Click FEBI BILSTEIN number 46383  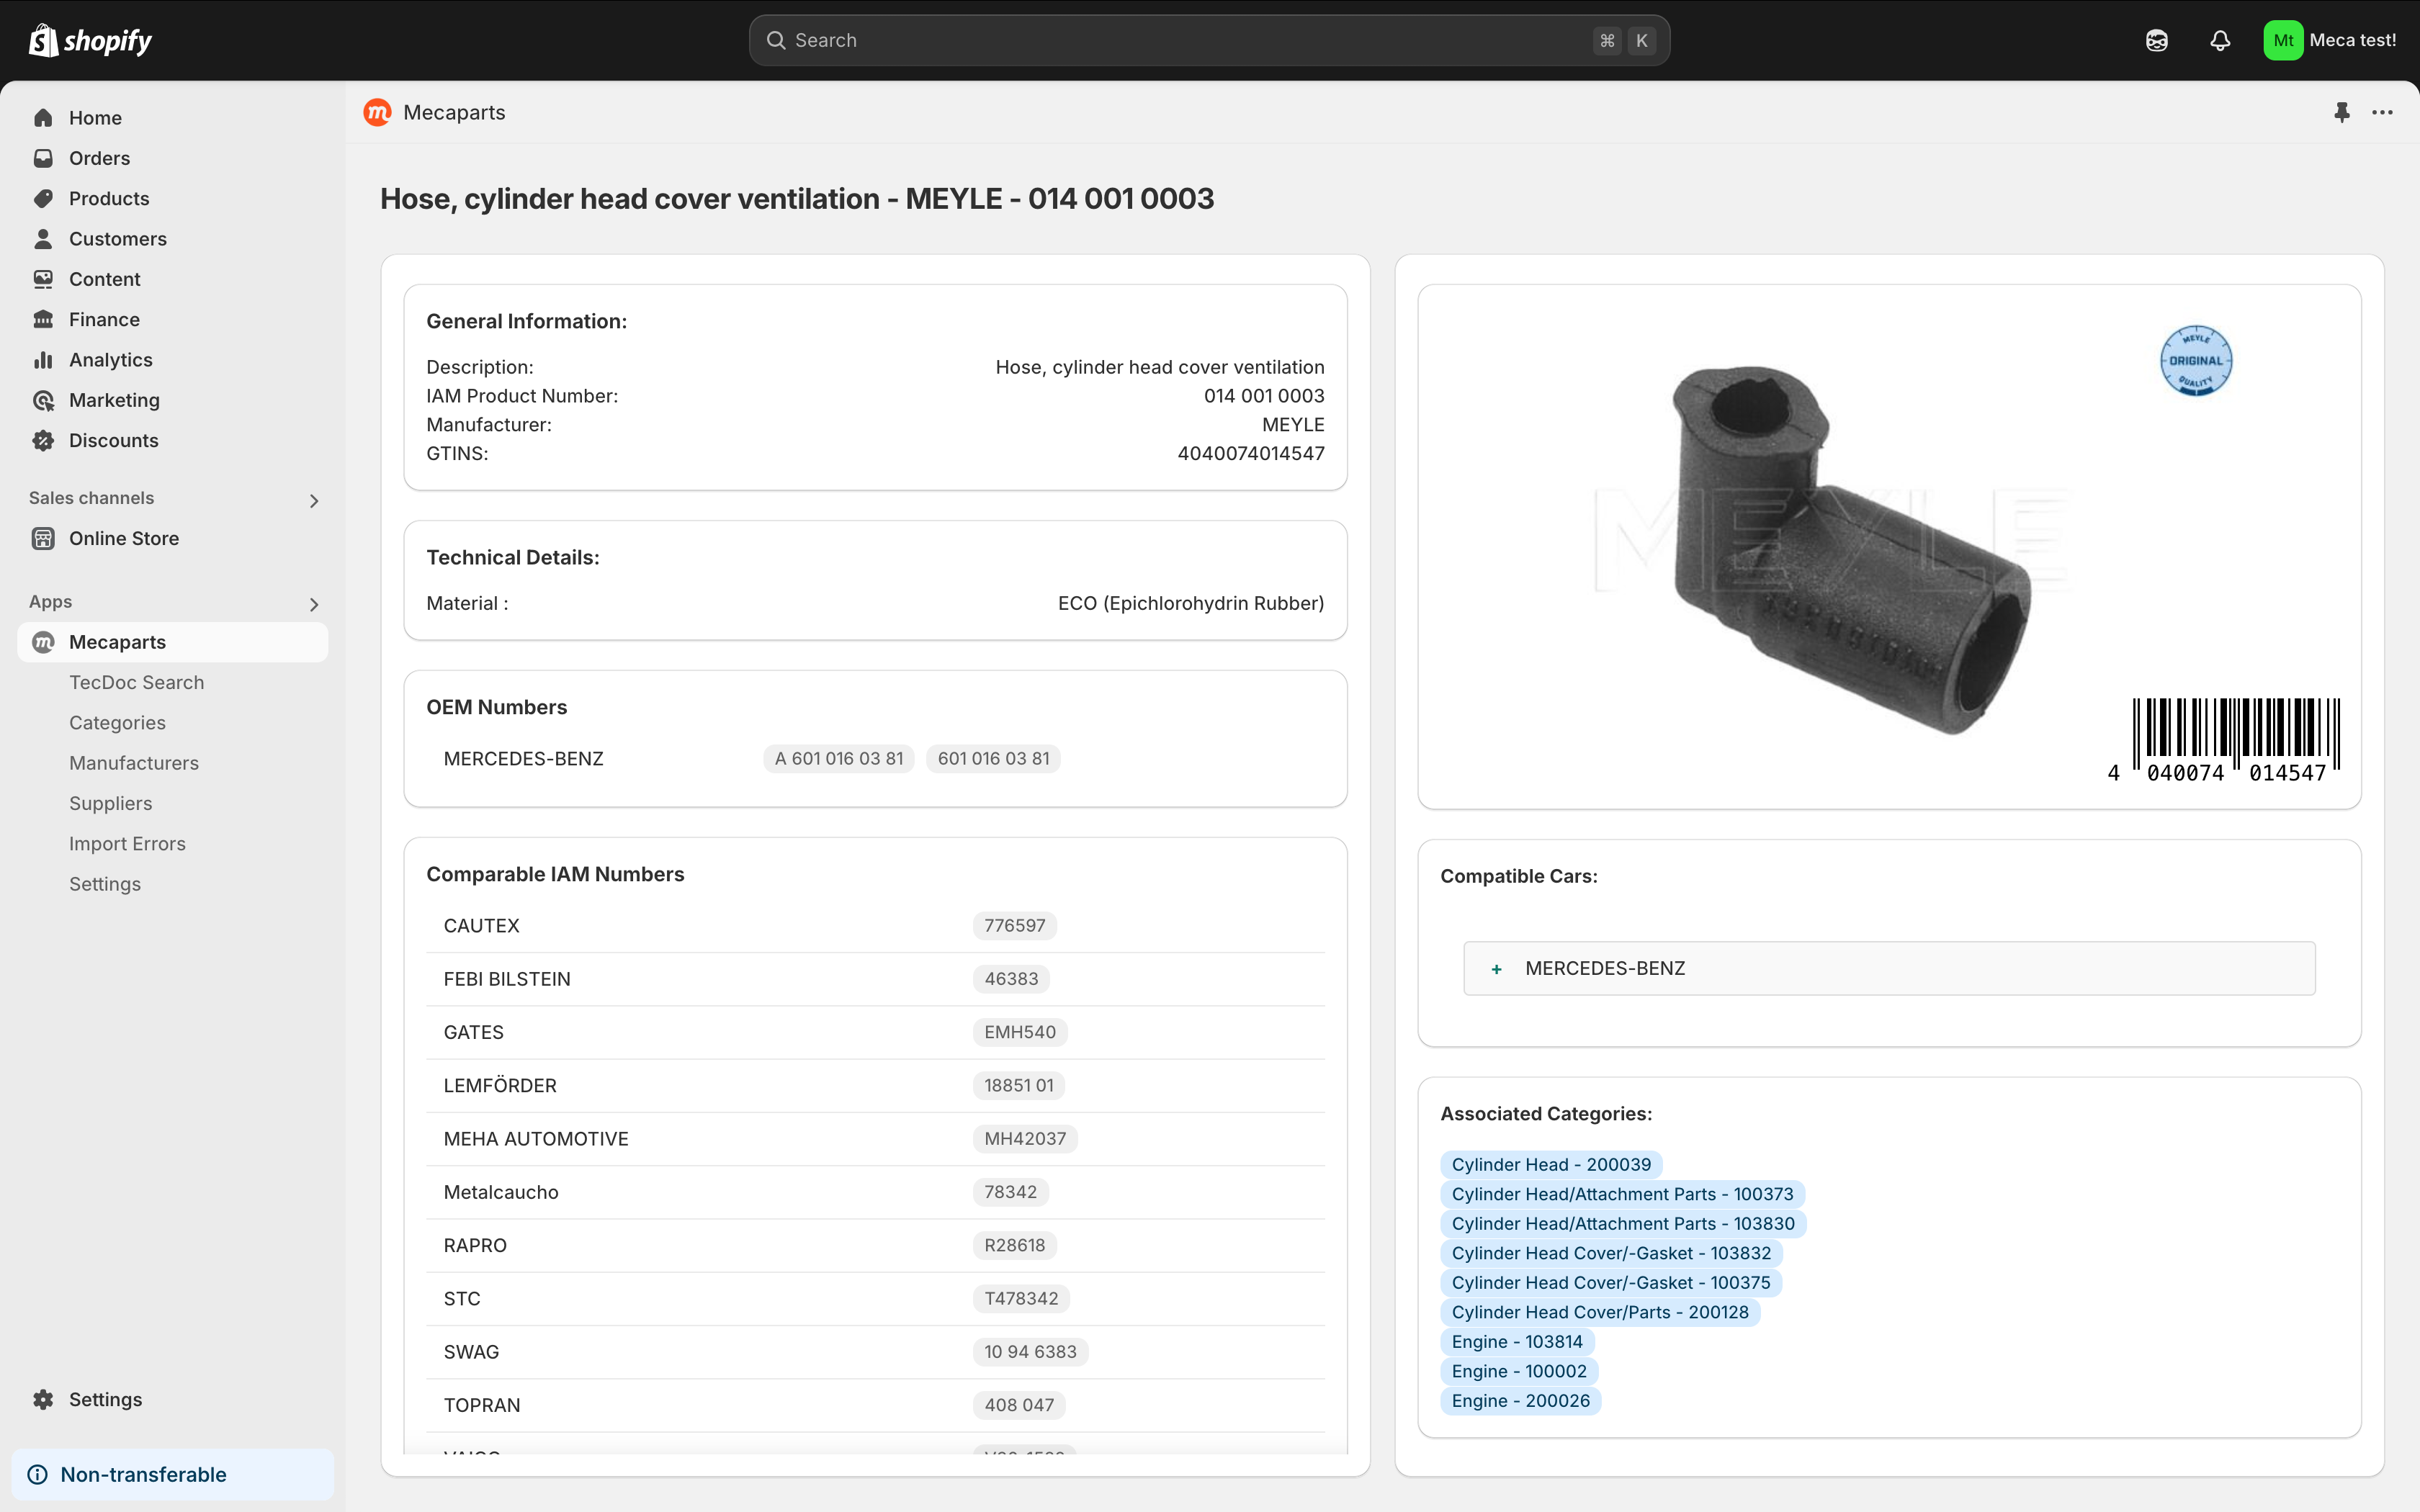(1011, 979)
